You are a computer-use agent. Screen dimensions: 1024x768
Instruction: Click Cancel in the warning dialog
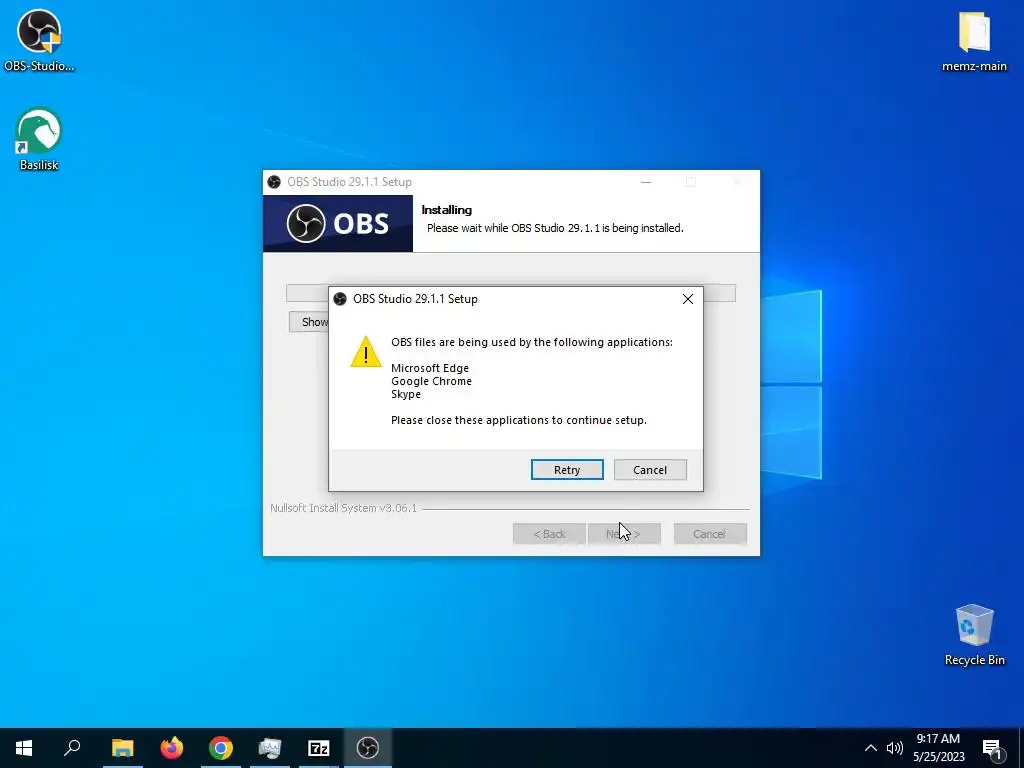[650, 470]
